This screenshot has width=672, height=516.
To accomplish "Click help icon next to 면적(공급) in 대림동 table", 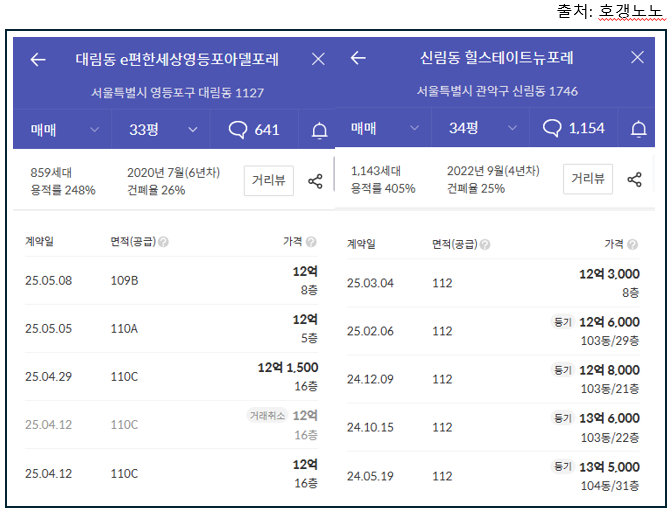I will click(x=163, y=242).
